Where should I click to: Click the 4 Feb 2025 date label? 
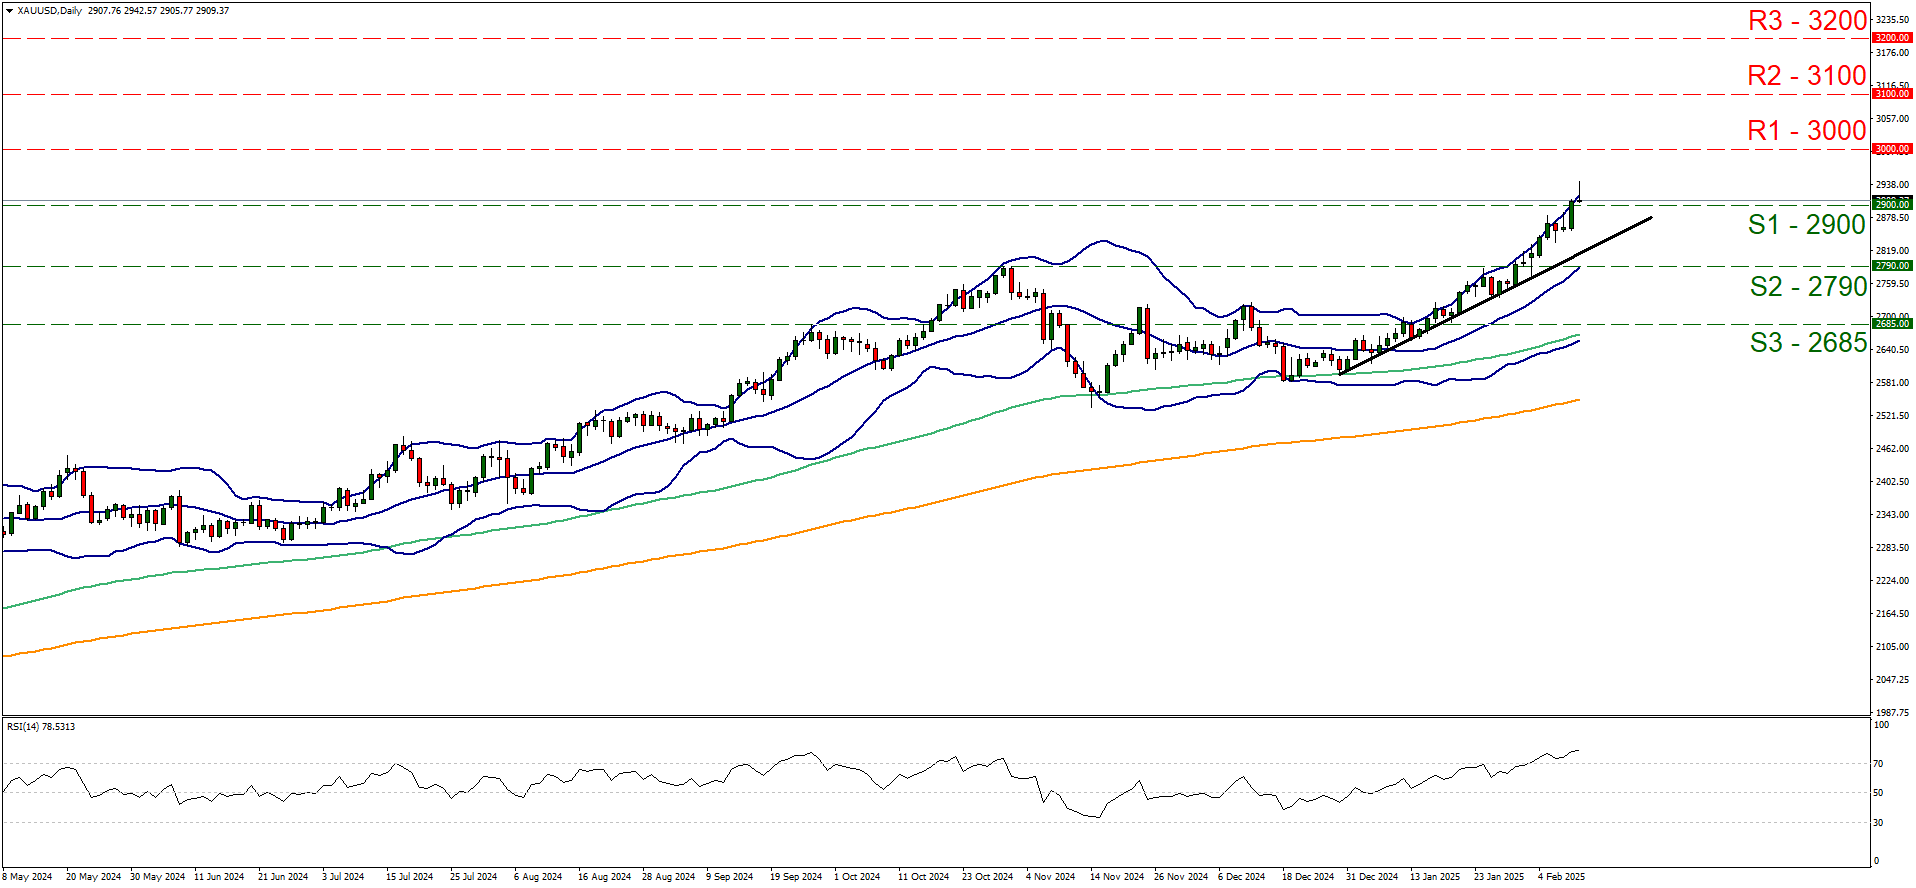1561,877
